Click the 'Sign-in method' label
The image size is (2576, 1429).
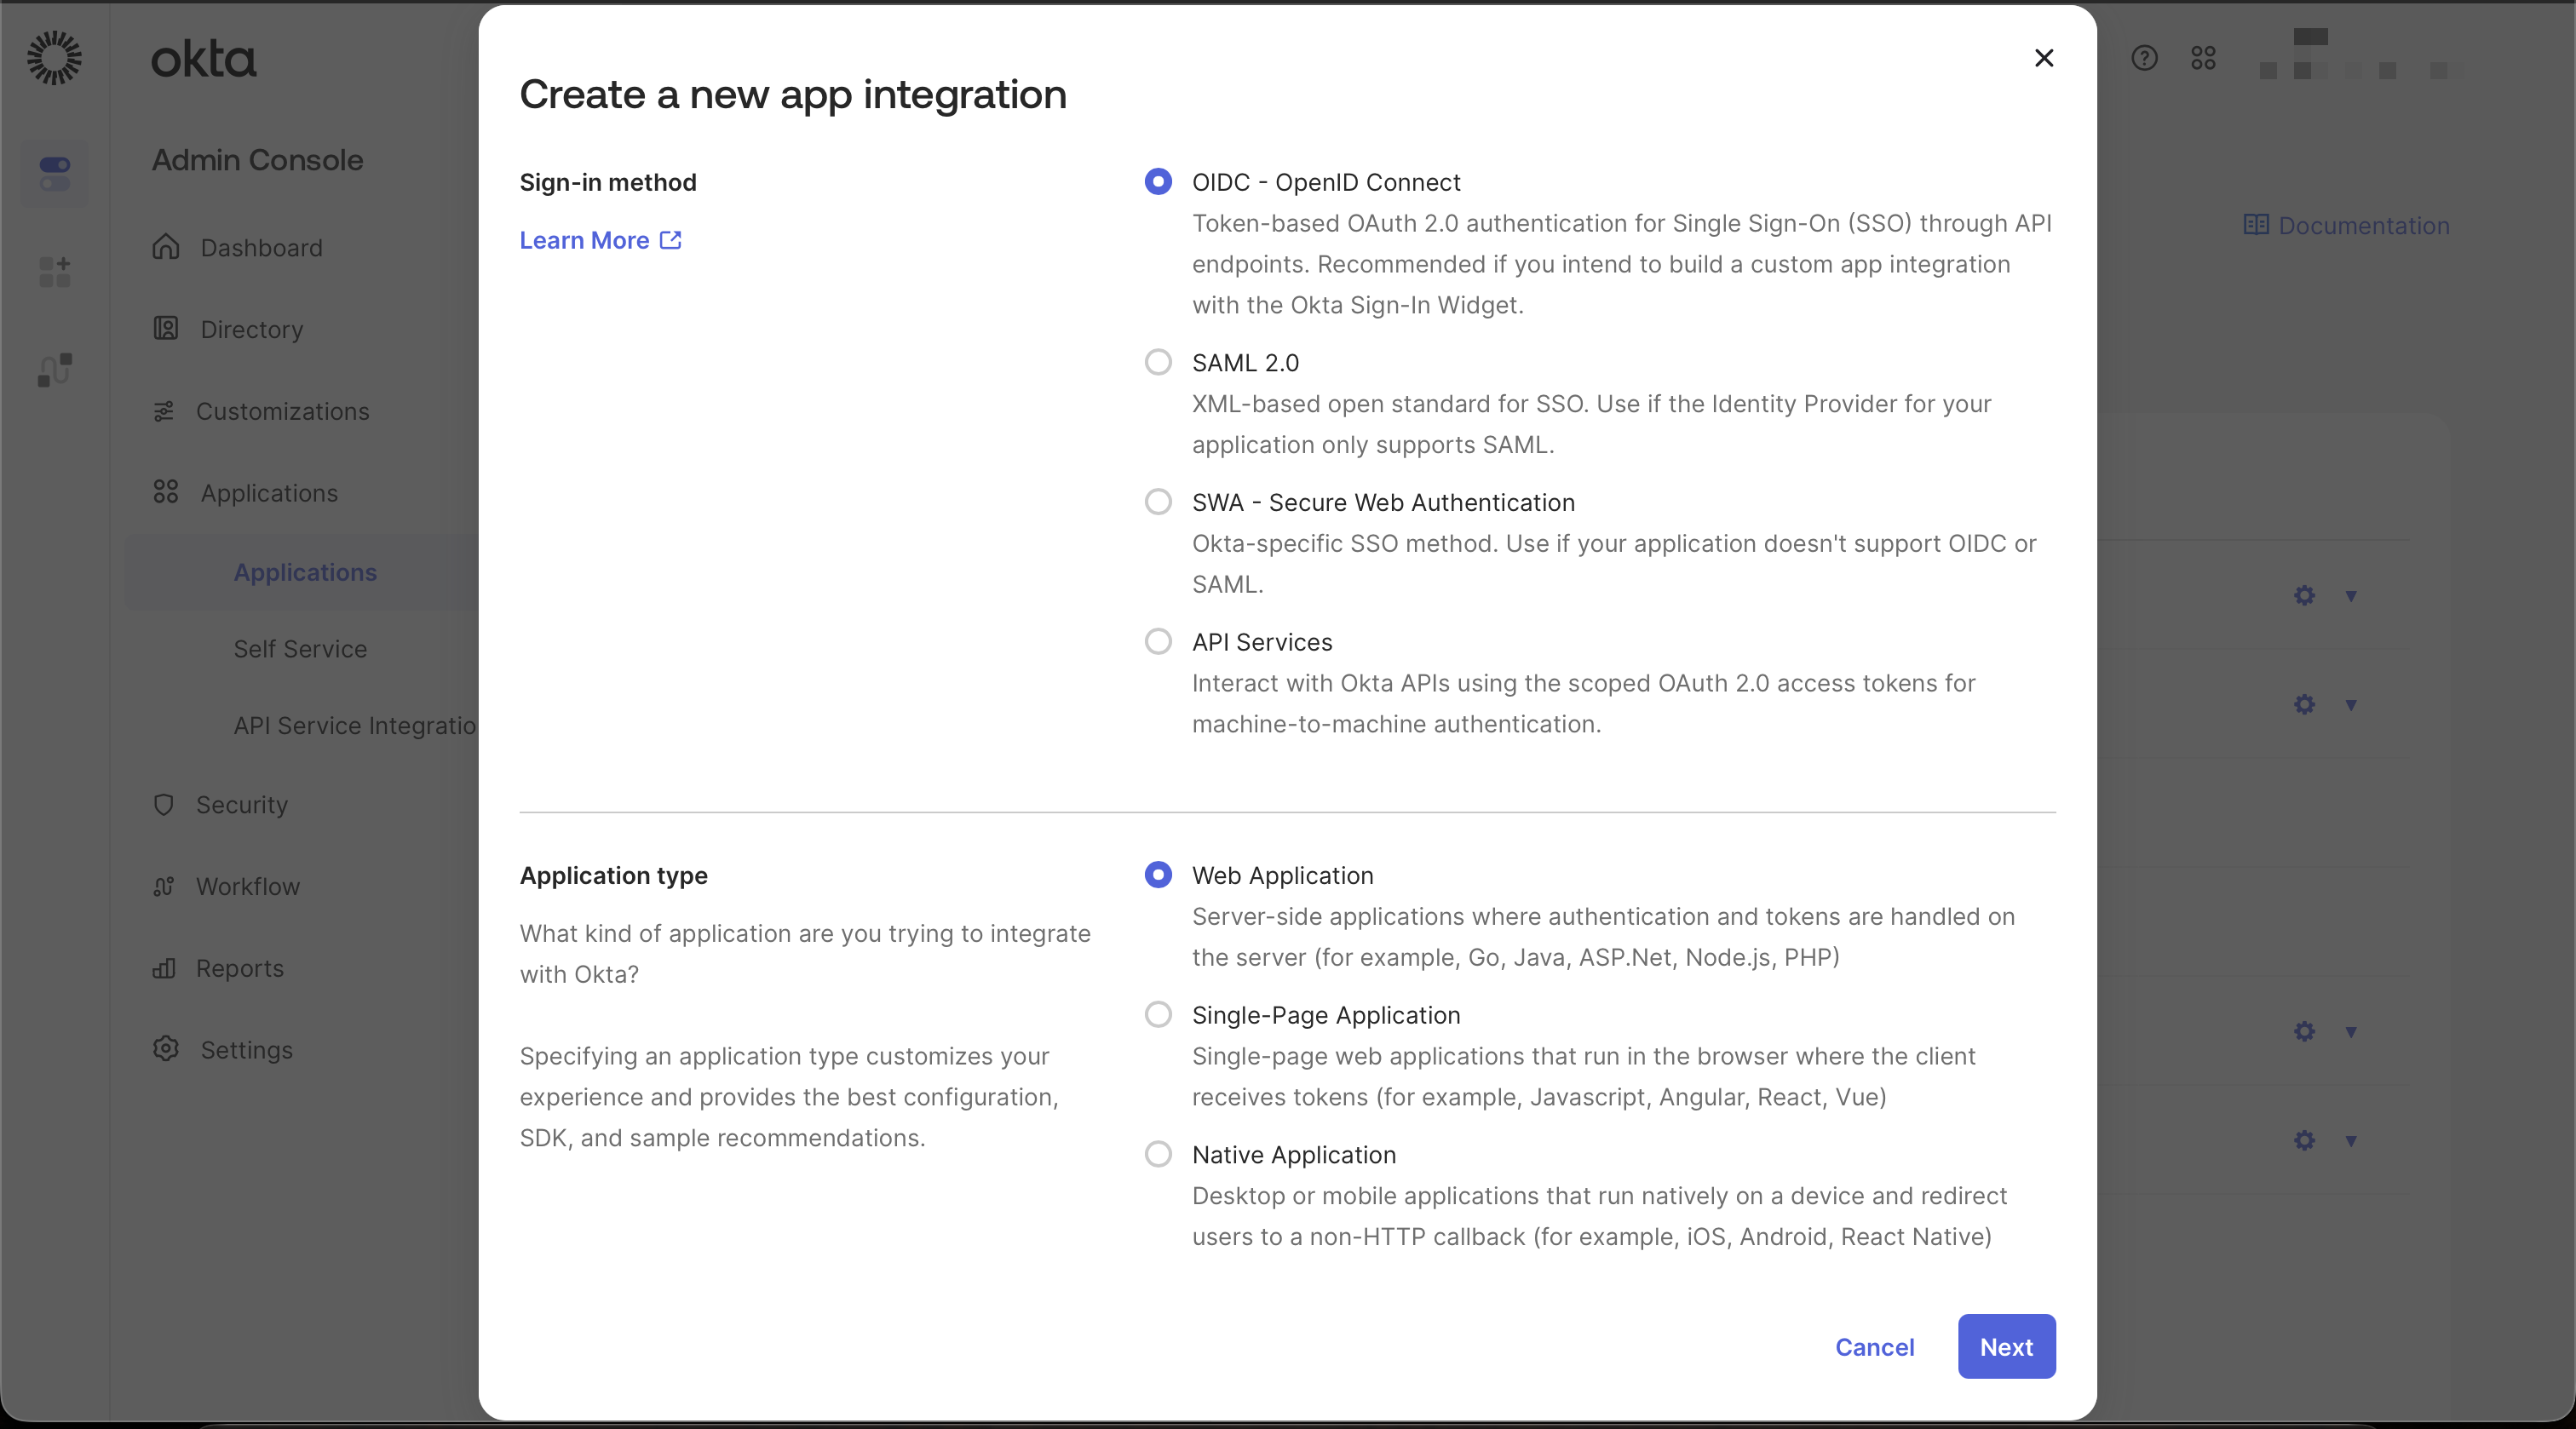click(x=608, y=182)
